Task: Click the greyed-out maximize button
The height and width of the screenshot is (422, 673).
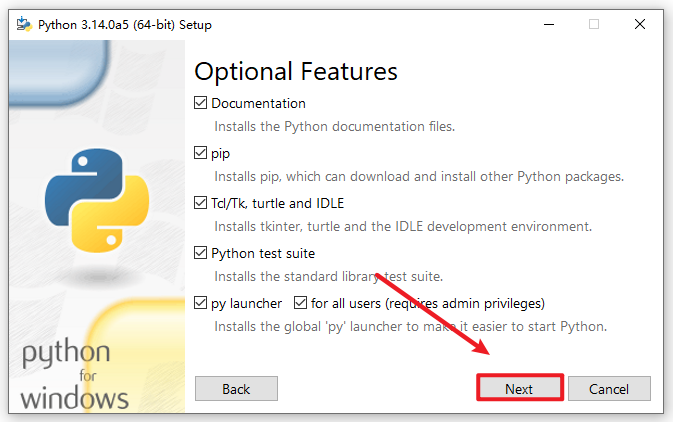Action: [593, 24]
